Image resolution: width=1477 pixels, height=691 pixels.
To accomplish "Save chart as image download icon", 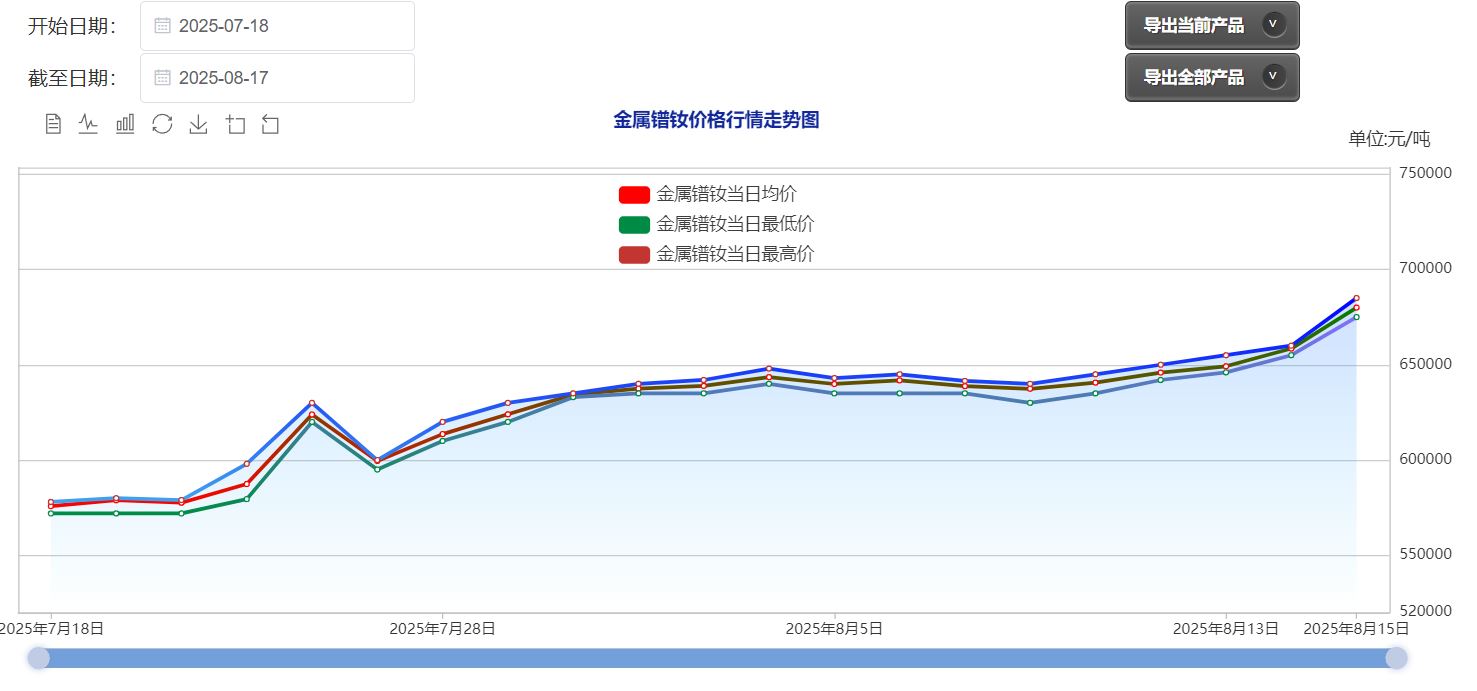I will tap(198, 124).
